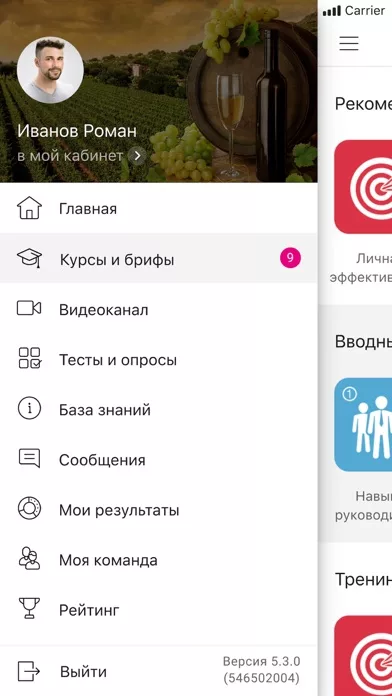Screen dimensions: 392x696
Task: Go to Главная menu item
Action: pyautogui.click(x=158, y=208)
